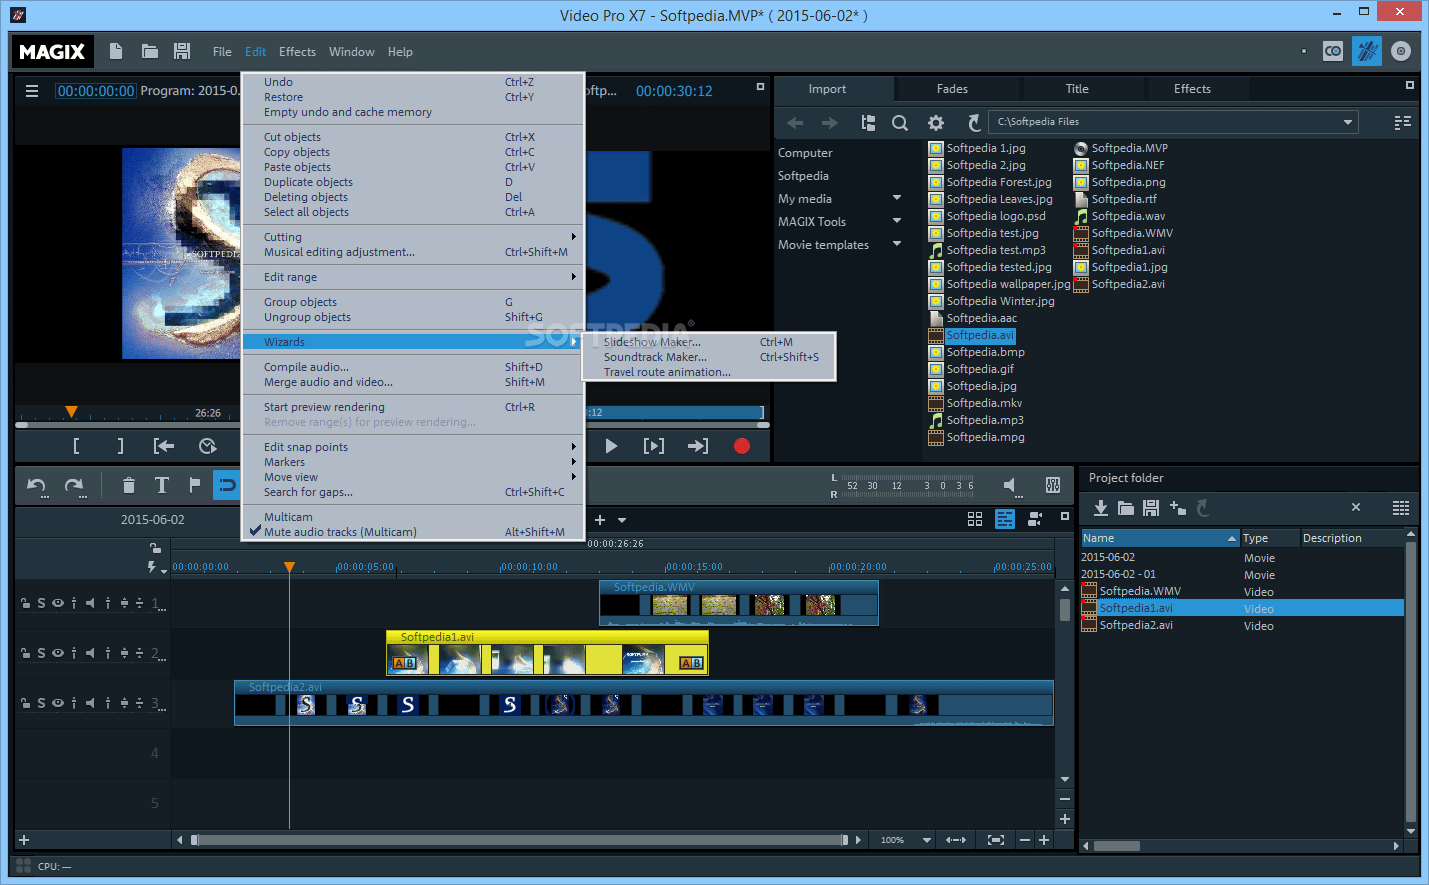Open the zoom percentage dropdown arrow
Viewport: 1429px width, 885px height.
[x=927, y=840]
